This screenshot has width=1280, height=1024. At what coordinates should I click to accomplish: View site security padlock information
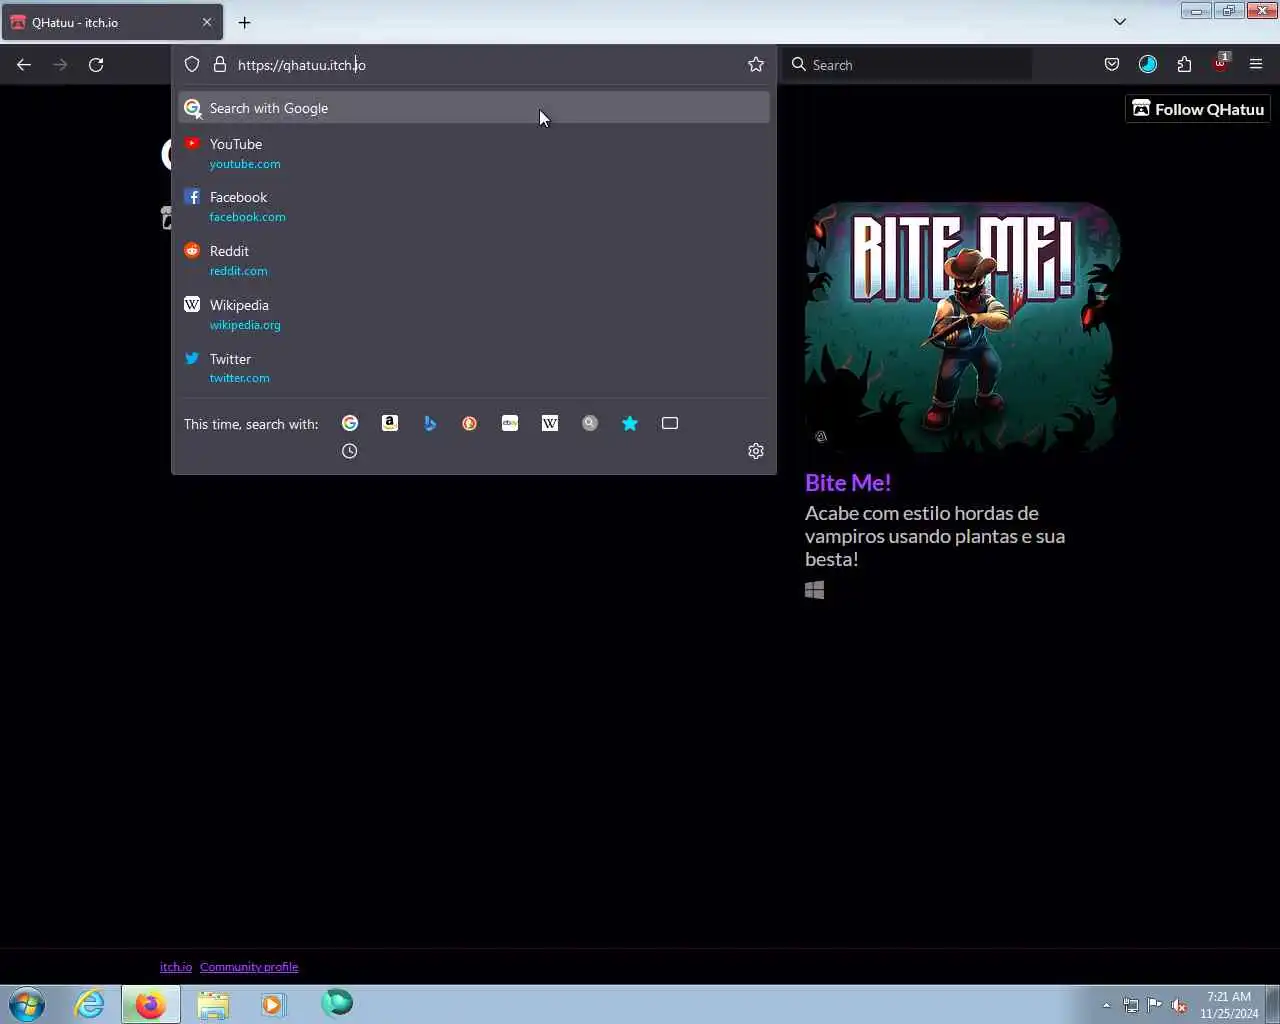click(220, 64)
